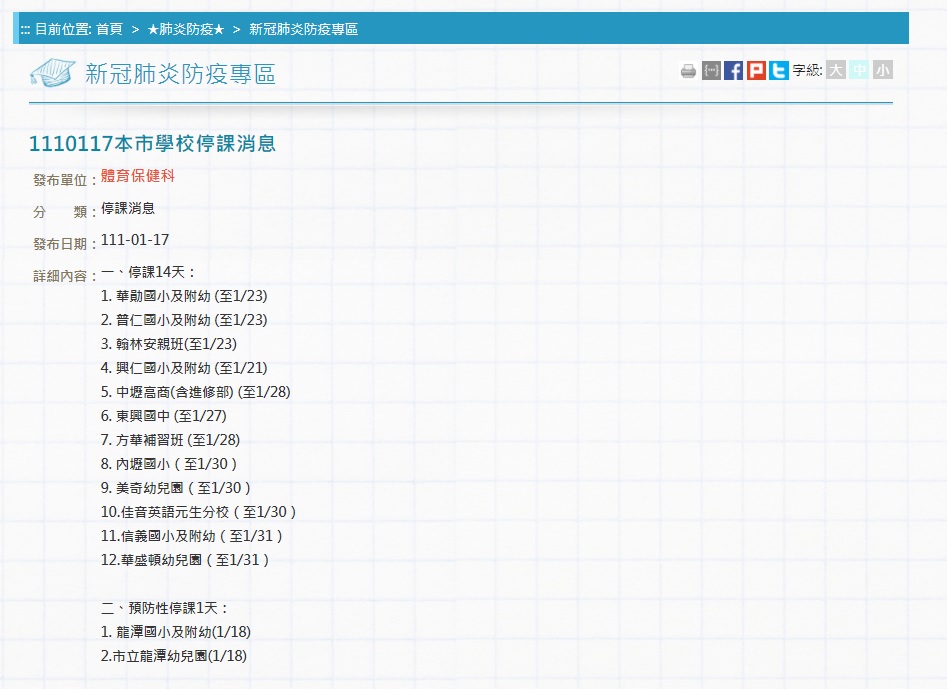This screenshot has height=689, width=947.
Task: Click the 體育保健科 publishing unit link
Action: tap(138, 176)
